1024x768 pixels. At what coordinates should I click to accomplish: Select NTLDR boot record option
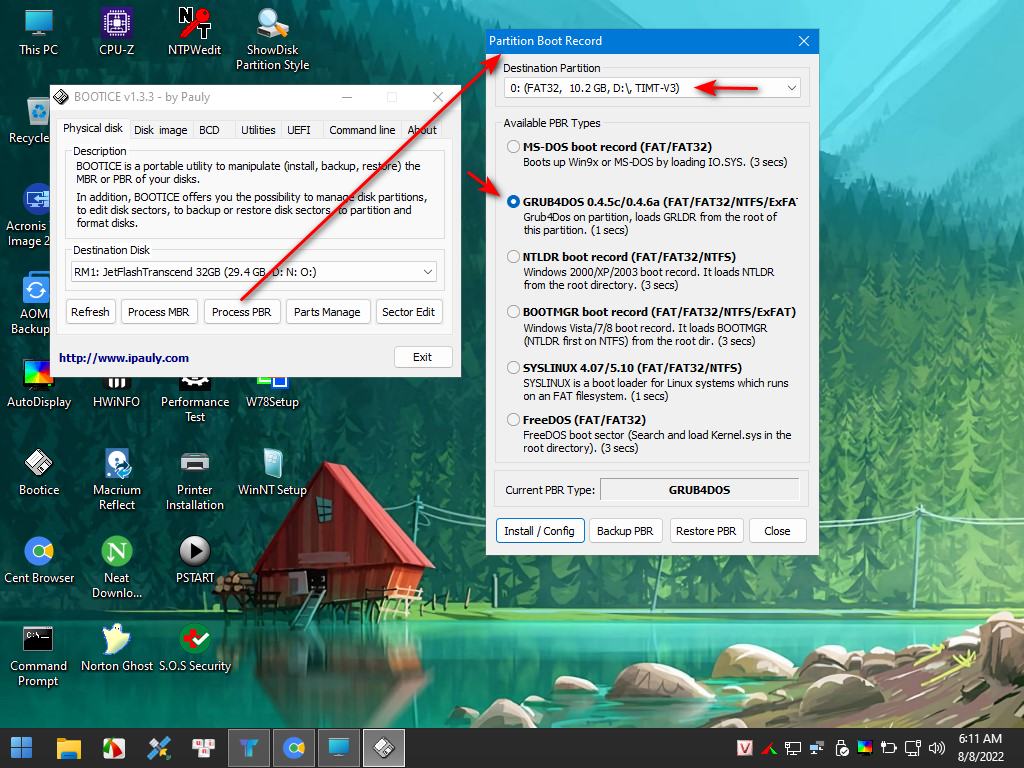click(513, 257)
